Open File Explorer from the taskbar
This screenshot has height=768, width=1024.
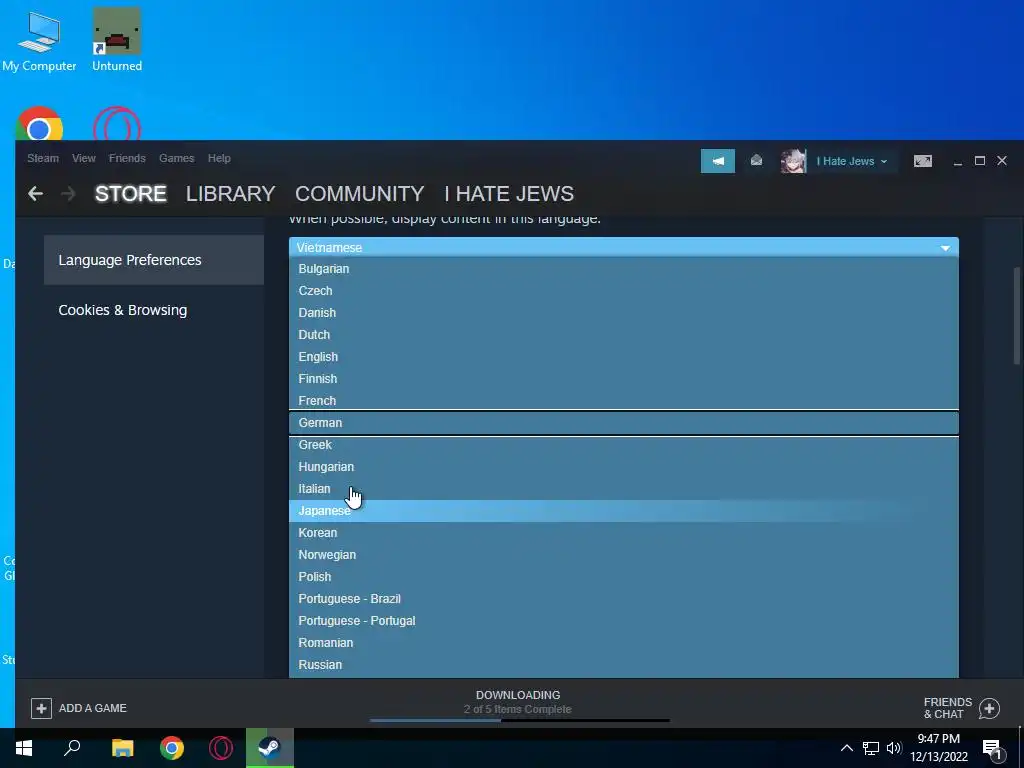[x=122, y=748]
